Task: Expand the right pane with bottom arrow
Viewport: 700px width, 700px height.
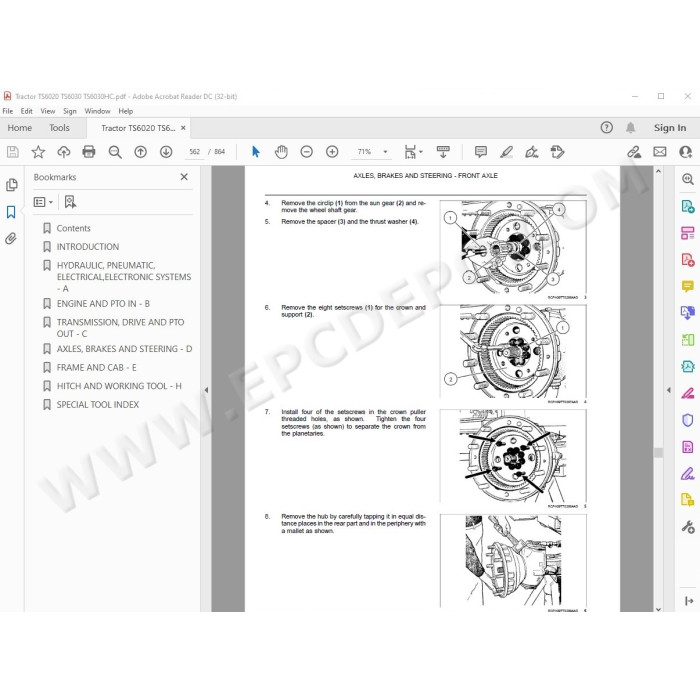Action: (688, 601)
